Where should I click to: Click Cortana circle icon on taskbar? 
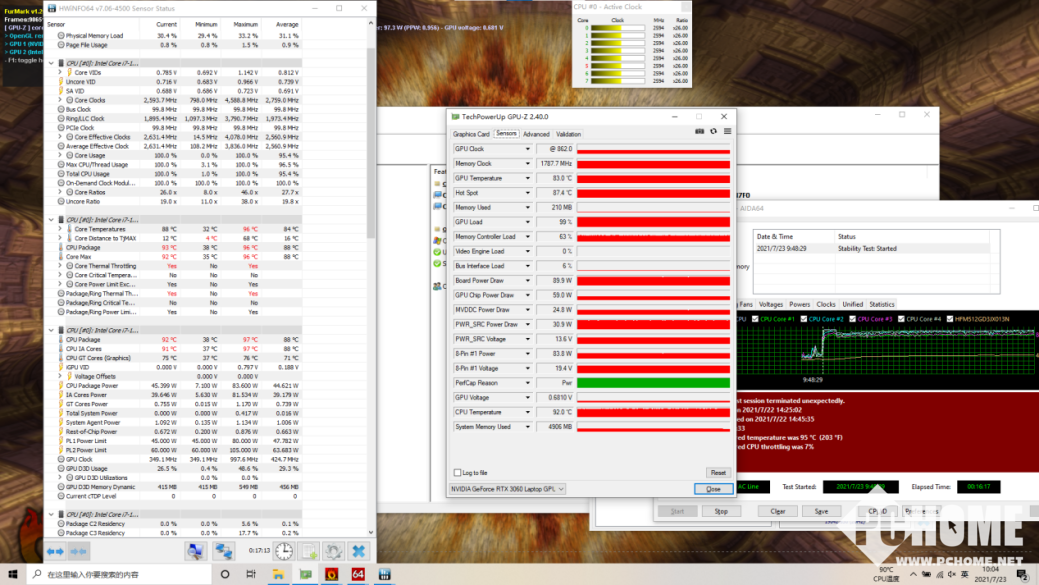[225, 574]
